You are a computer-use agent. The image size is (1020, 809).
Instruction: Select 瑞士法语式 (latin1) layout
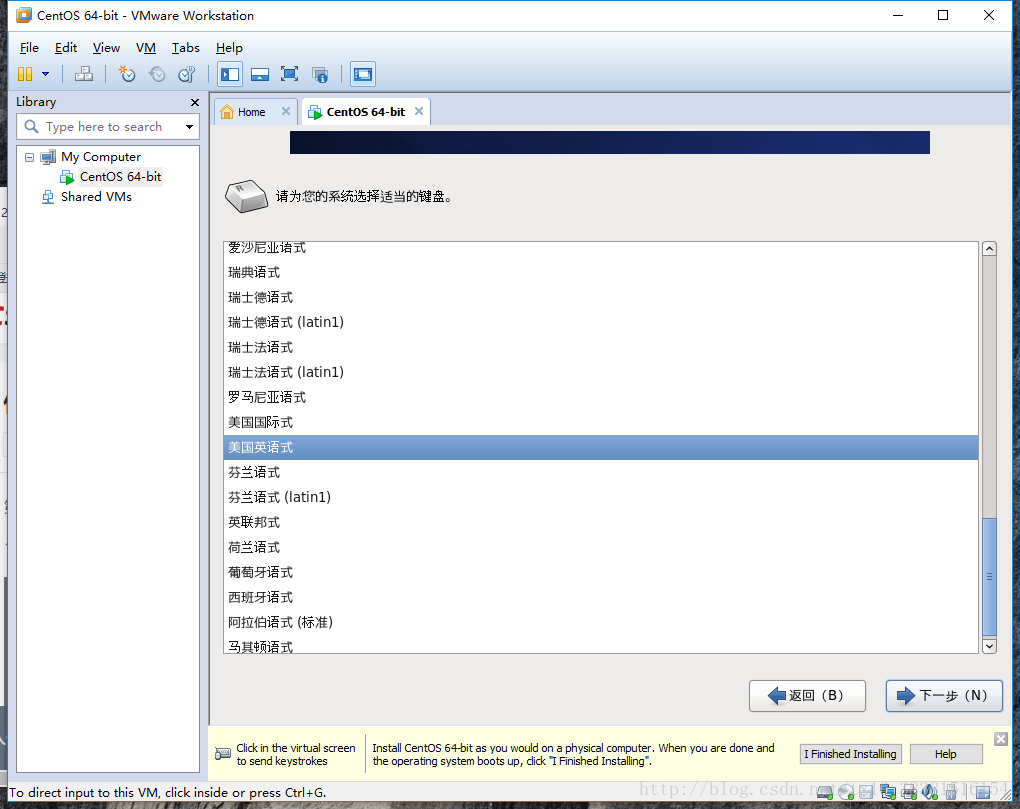[x=600, y=373]
